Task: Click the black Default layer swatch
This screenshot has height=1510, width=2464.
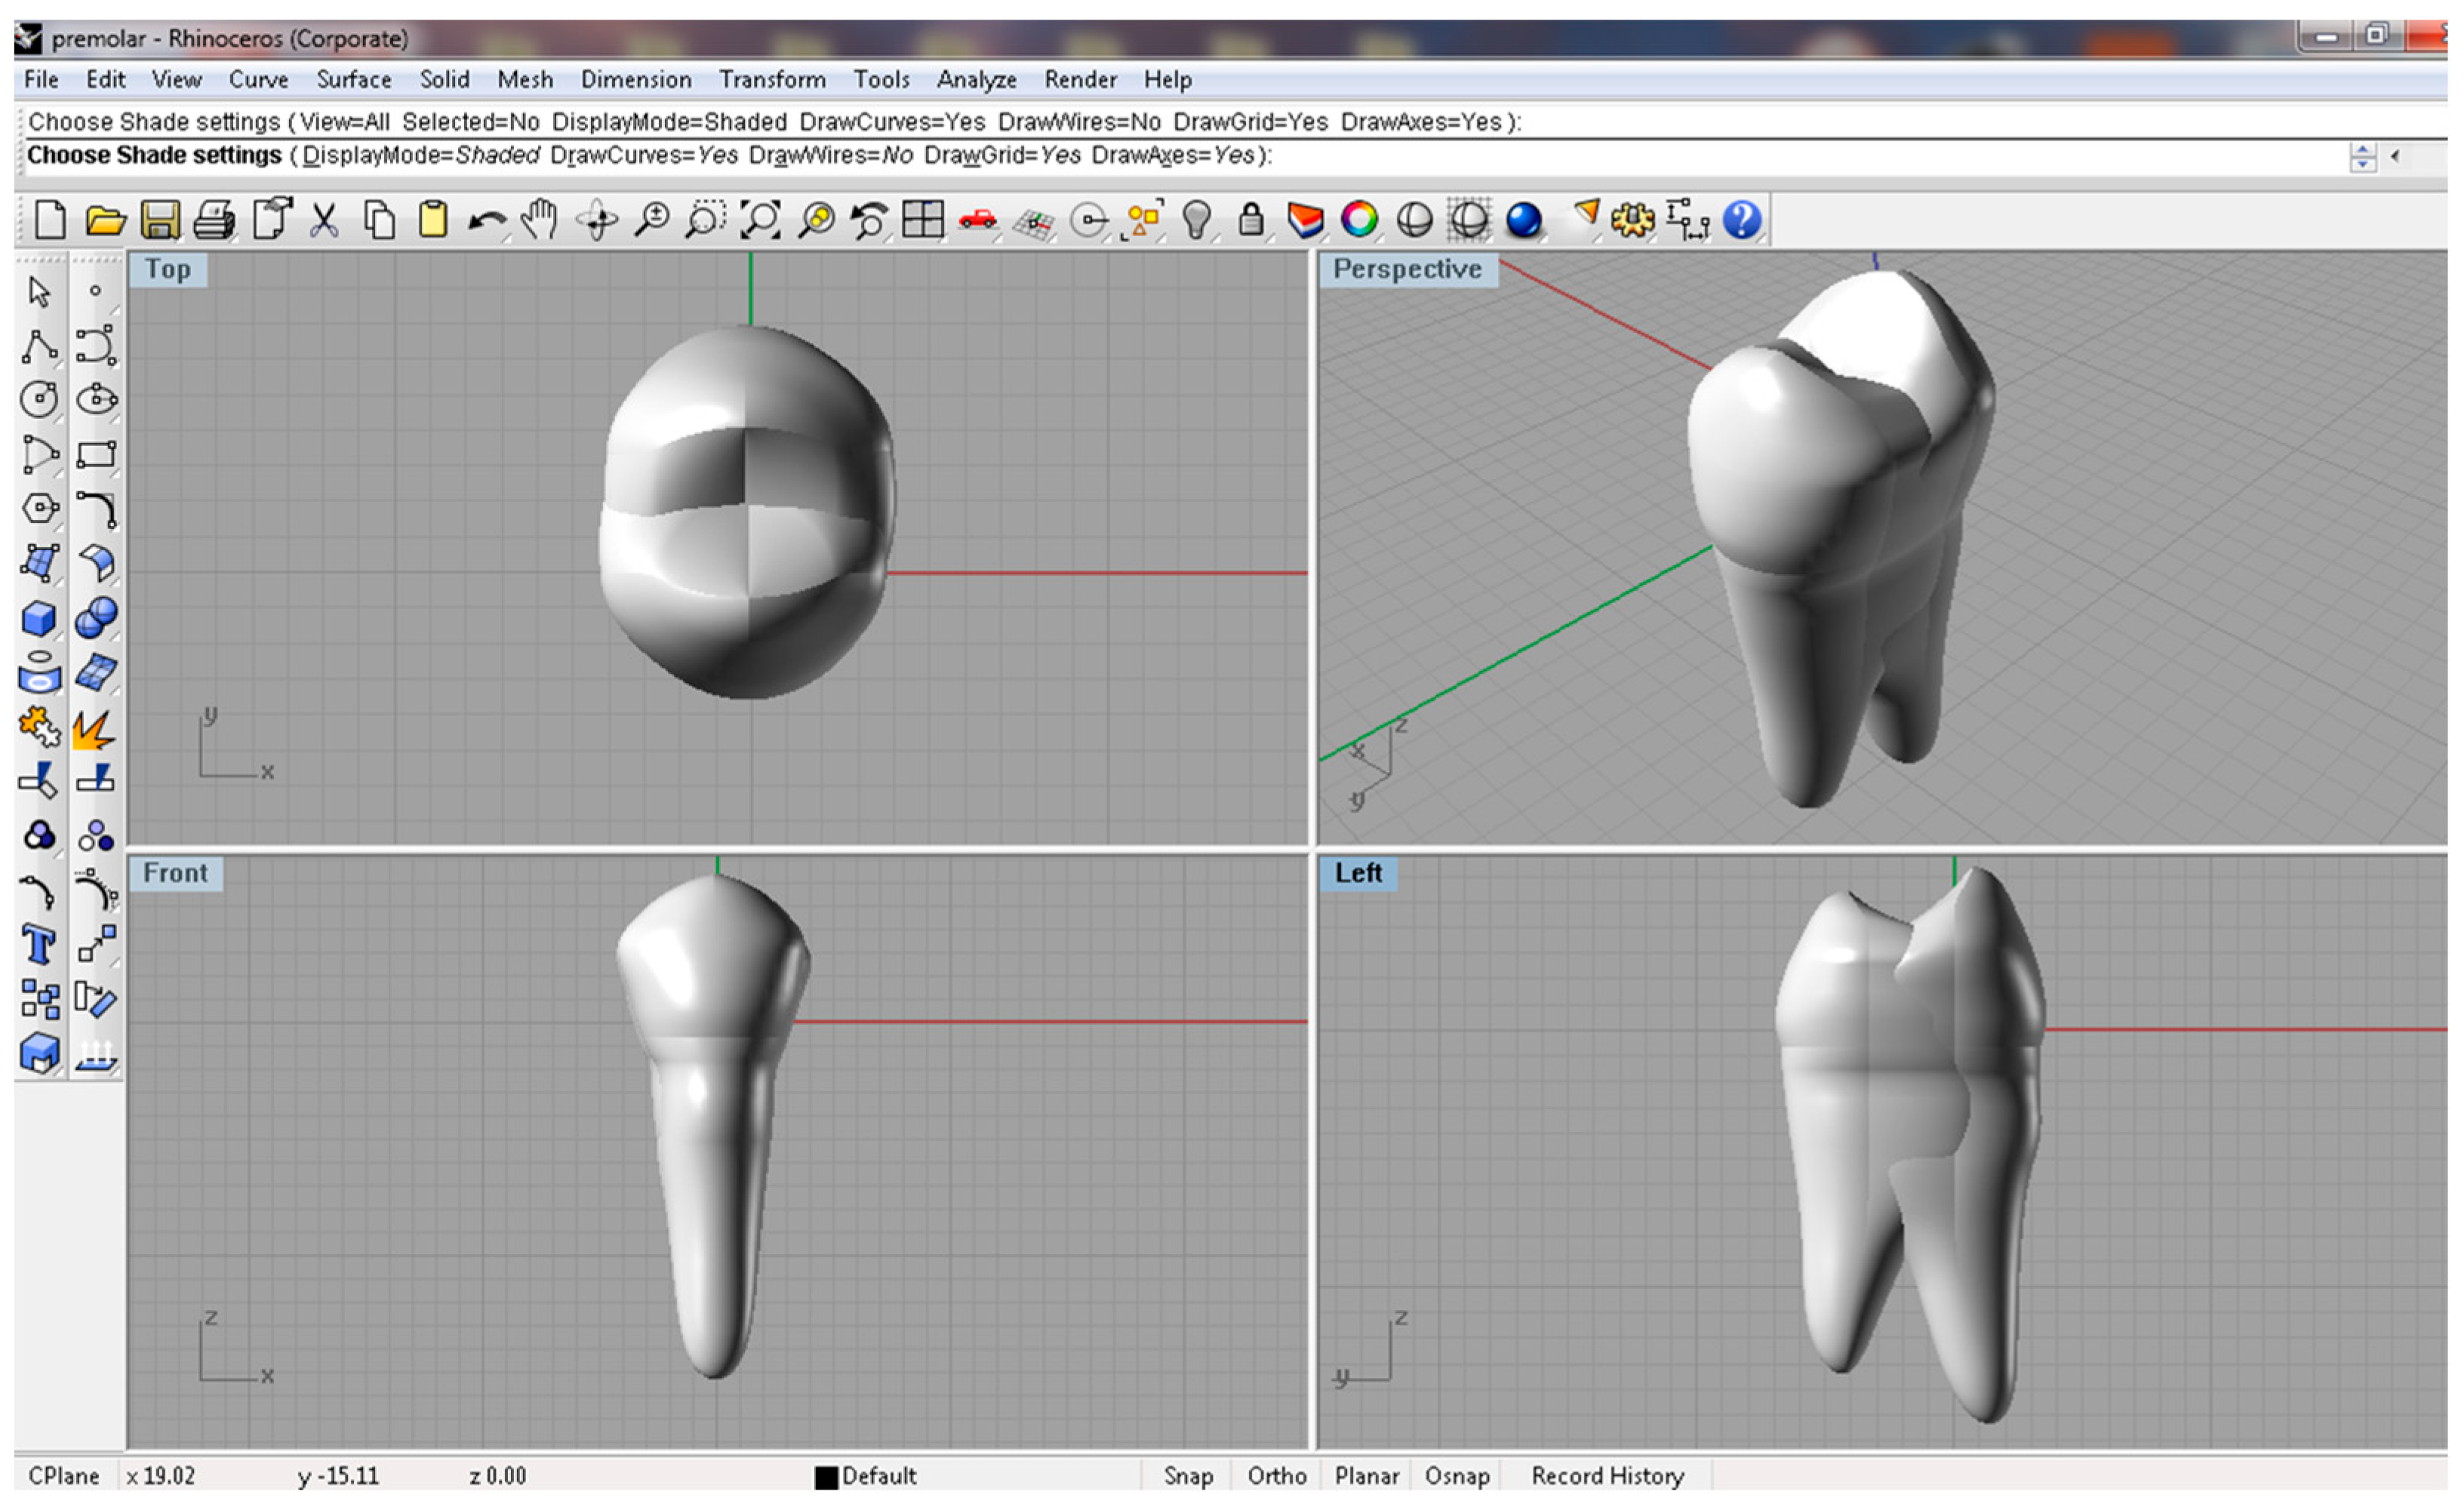Action: tap(826, 1477)
